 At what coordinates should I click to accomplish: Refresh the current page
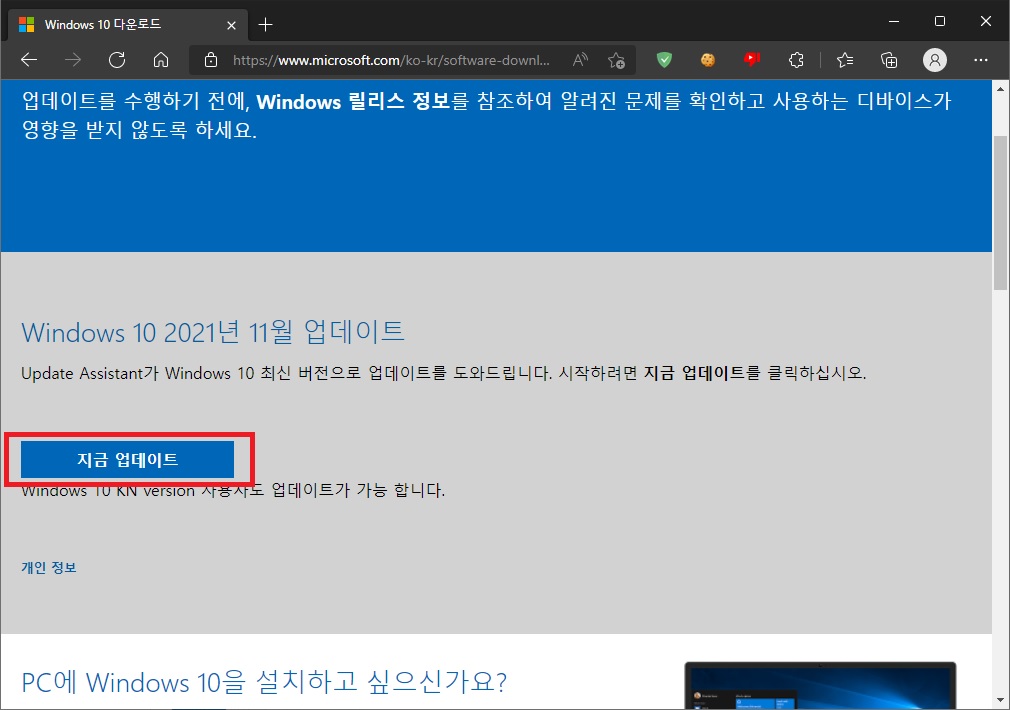[117, 60]
